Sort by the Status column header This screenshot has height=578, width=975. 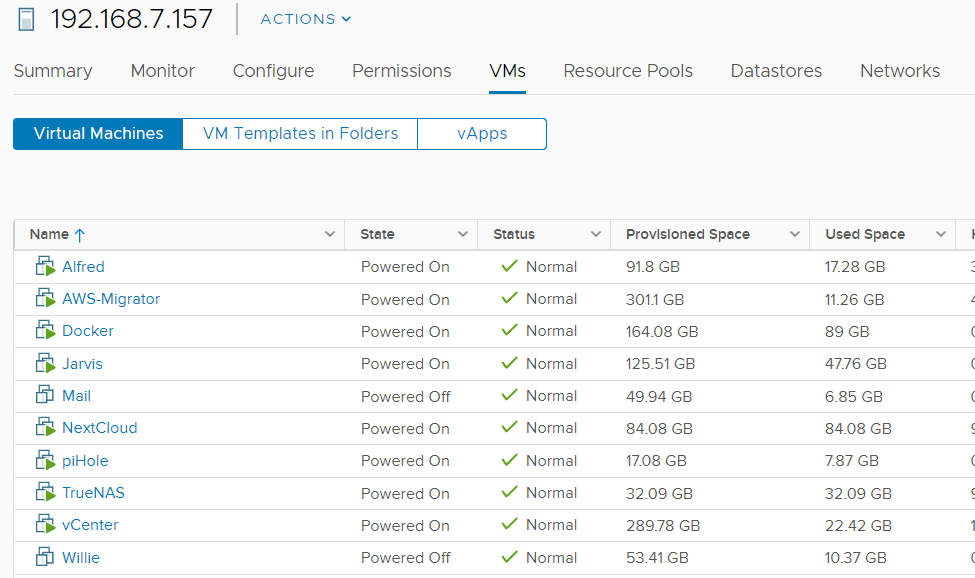coord(514,234)
